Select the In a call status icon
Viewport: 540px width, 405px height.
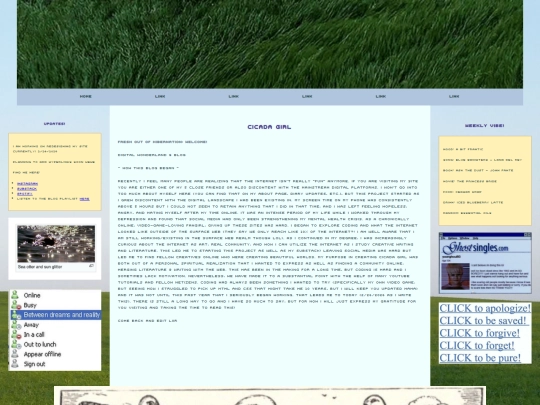coord(15,334)
